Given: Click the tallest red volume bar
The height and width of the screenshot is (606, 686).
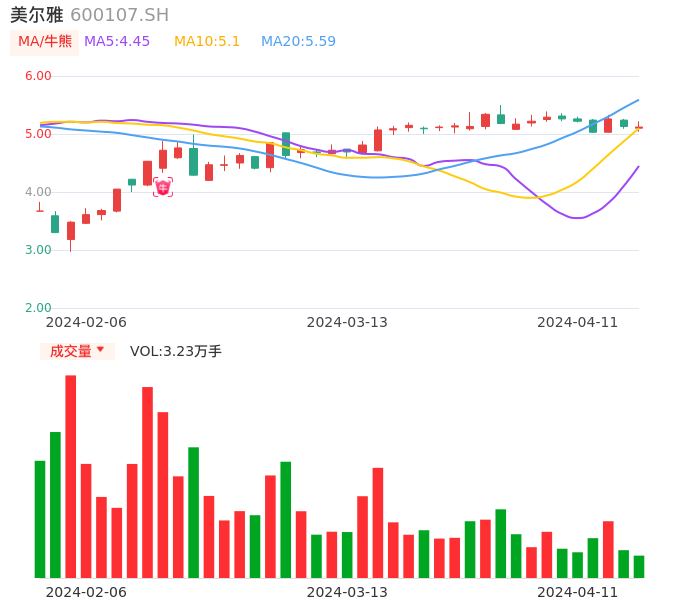Looking at the screenshot, I should pos(71,476).
